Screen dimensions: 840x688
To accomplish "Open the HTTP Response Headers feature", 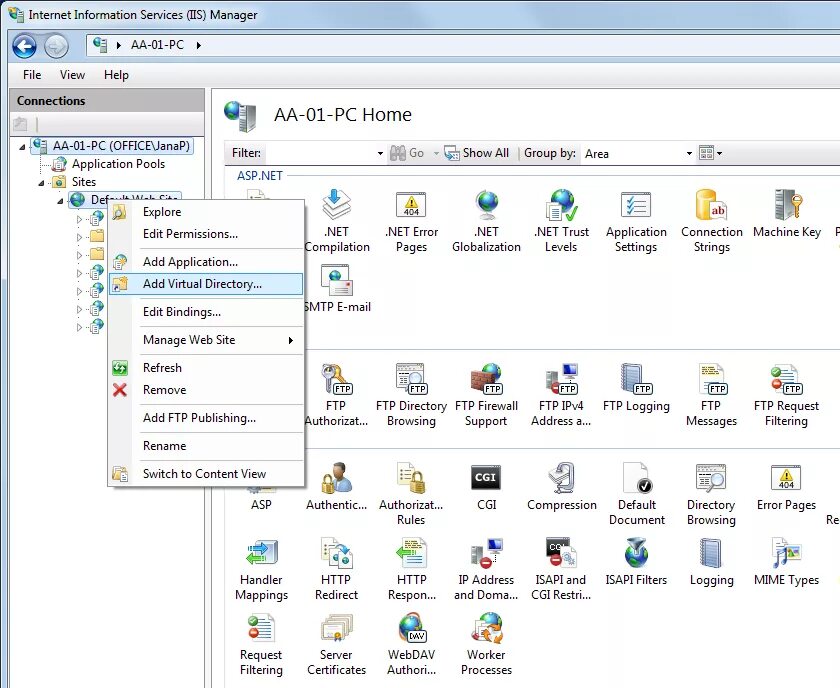I will tap(411, 569).
